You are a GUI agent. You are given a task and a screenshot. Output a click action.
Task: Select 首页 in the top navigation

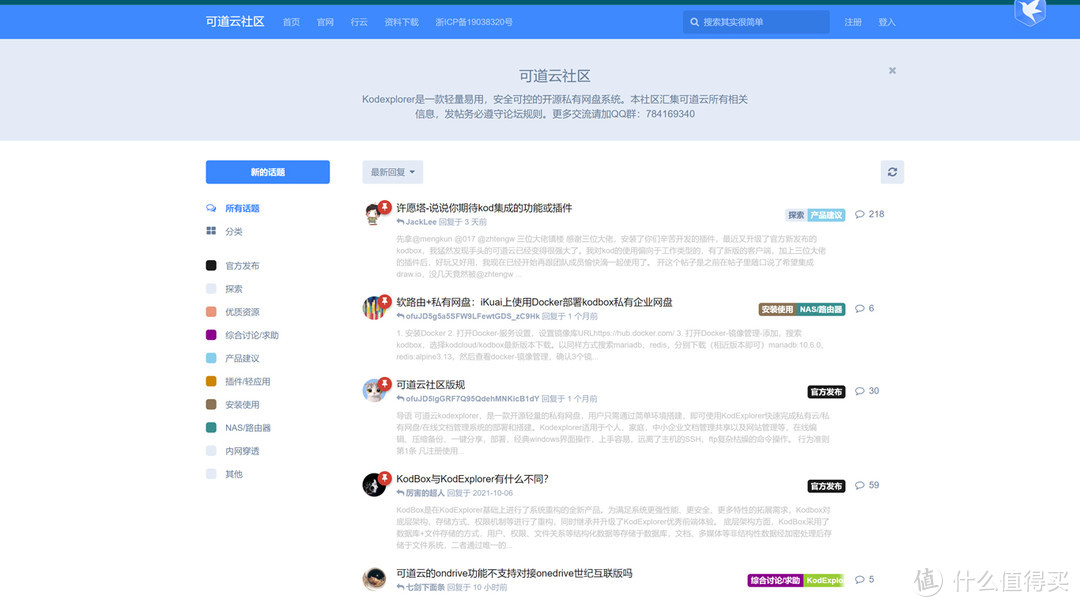coord(291,21)
